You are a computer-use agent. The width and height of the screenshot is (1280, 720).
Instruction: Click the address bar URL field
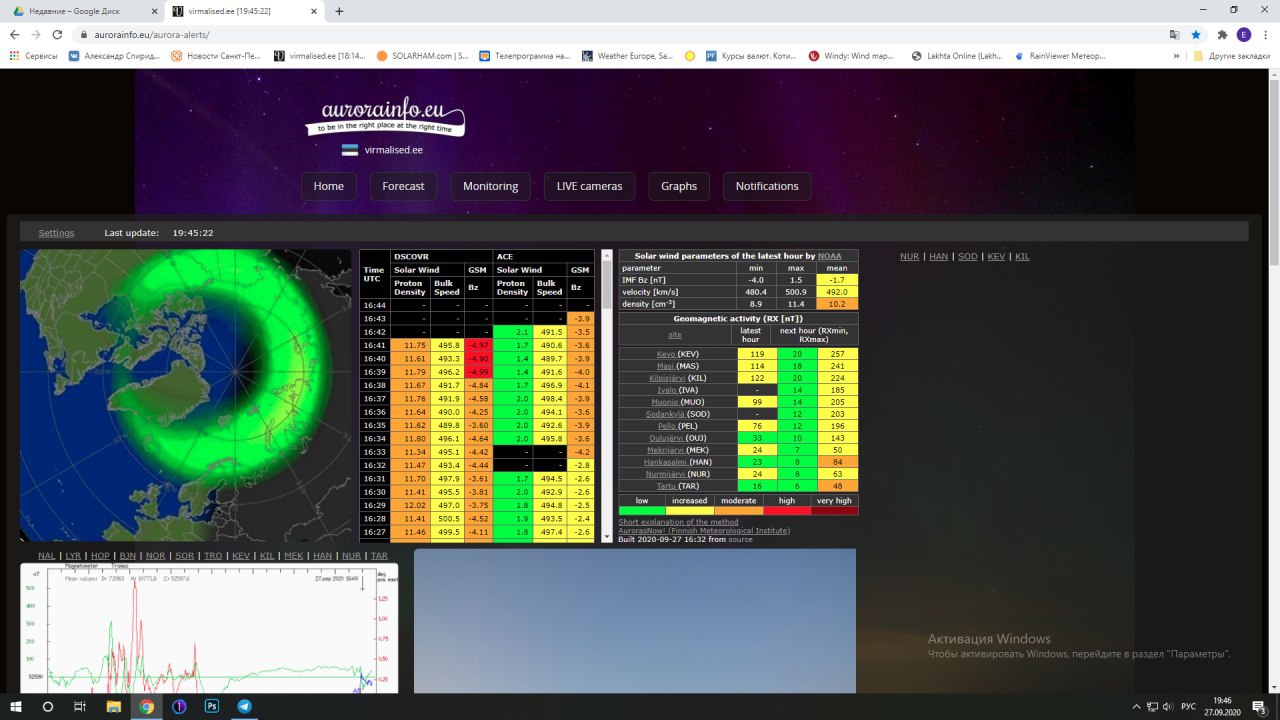coord(620,33)
